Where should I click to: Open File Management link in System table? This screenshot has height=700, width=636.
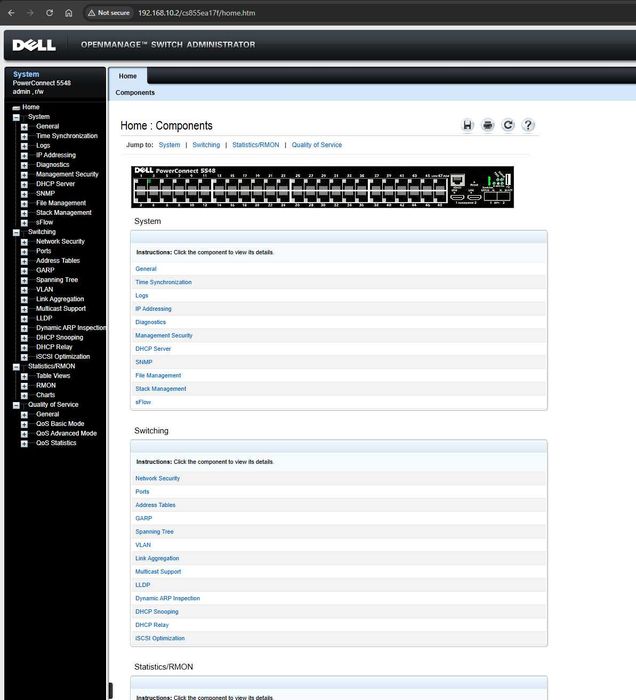[158, 375]
